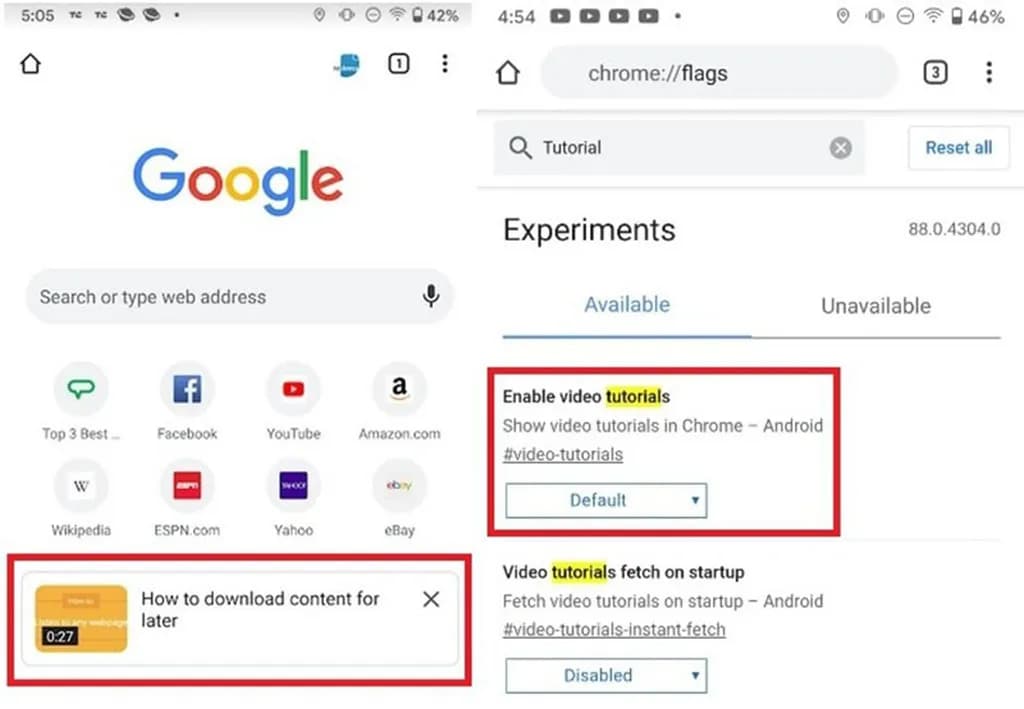Open the YouTube shortcut icon
Viewport: 1024px width, 709px height.
(x=293, y=389)
